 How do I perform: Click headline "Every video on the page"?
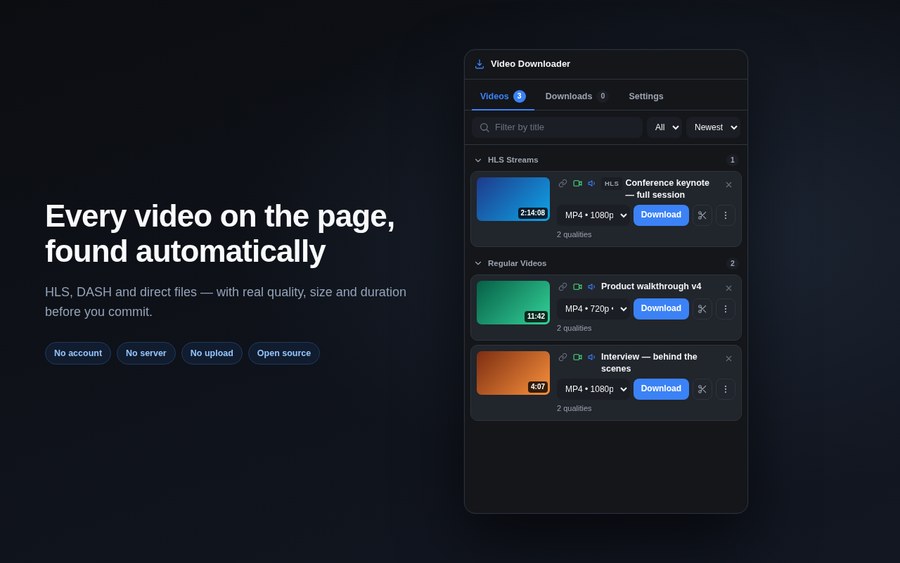tap(220, 216)
